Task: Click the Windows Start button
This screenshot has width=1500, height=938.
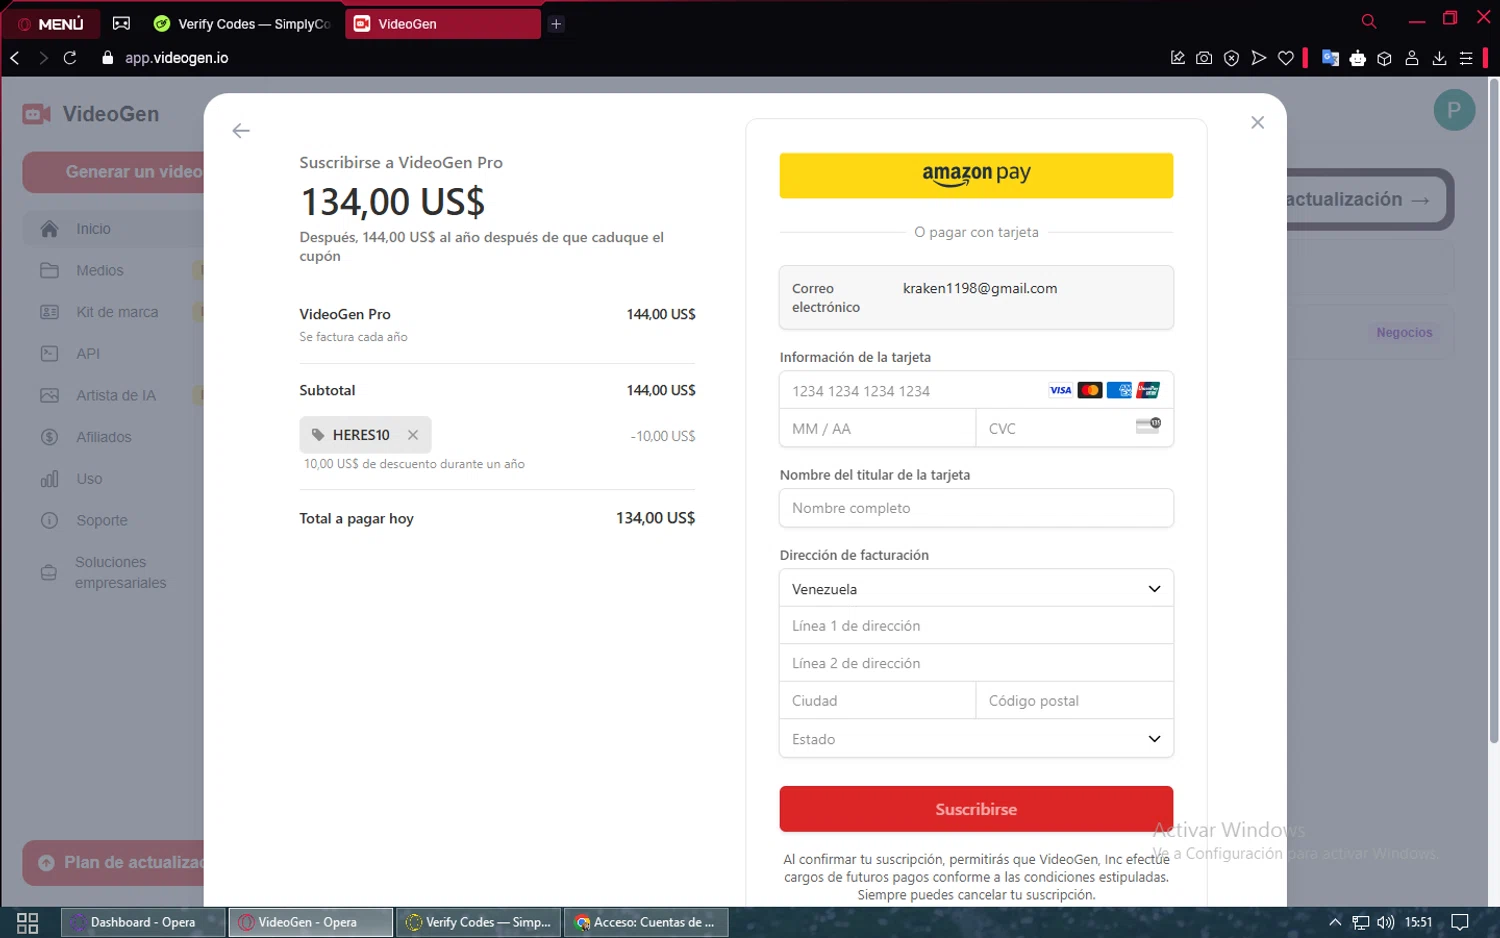Action: tap(27, 922)
